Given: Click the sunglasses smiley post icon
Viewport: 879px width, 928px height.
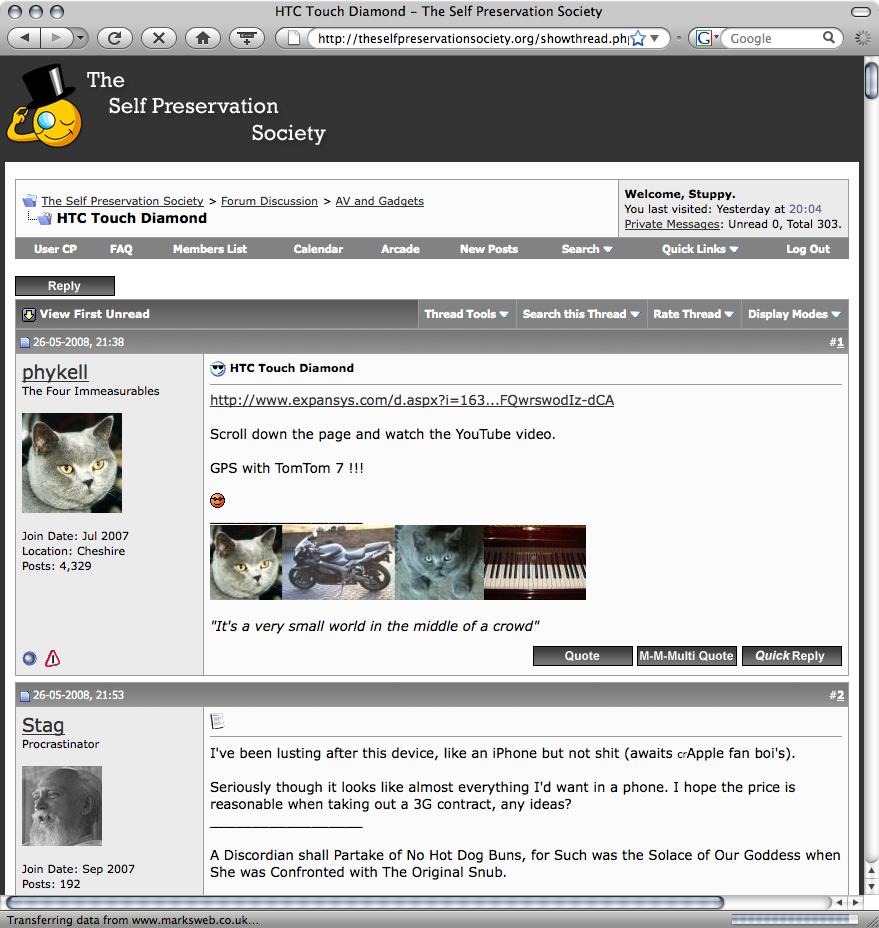Looking at the screenshot, I should (218, 369).
